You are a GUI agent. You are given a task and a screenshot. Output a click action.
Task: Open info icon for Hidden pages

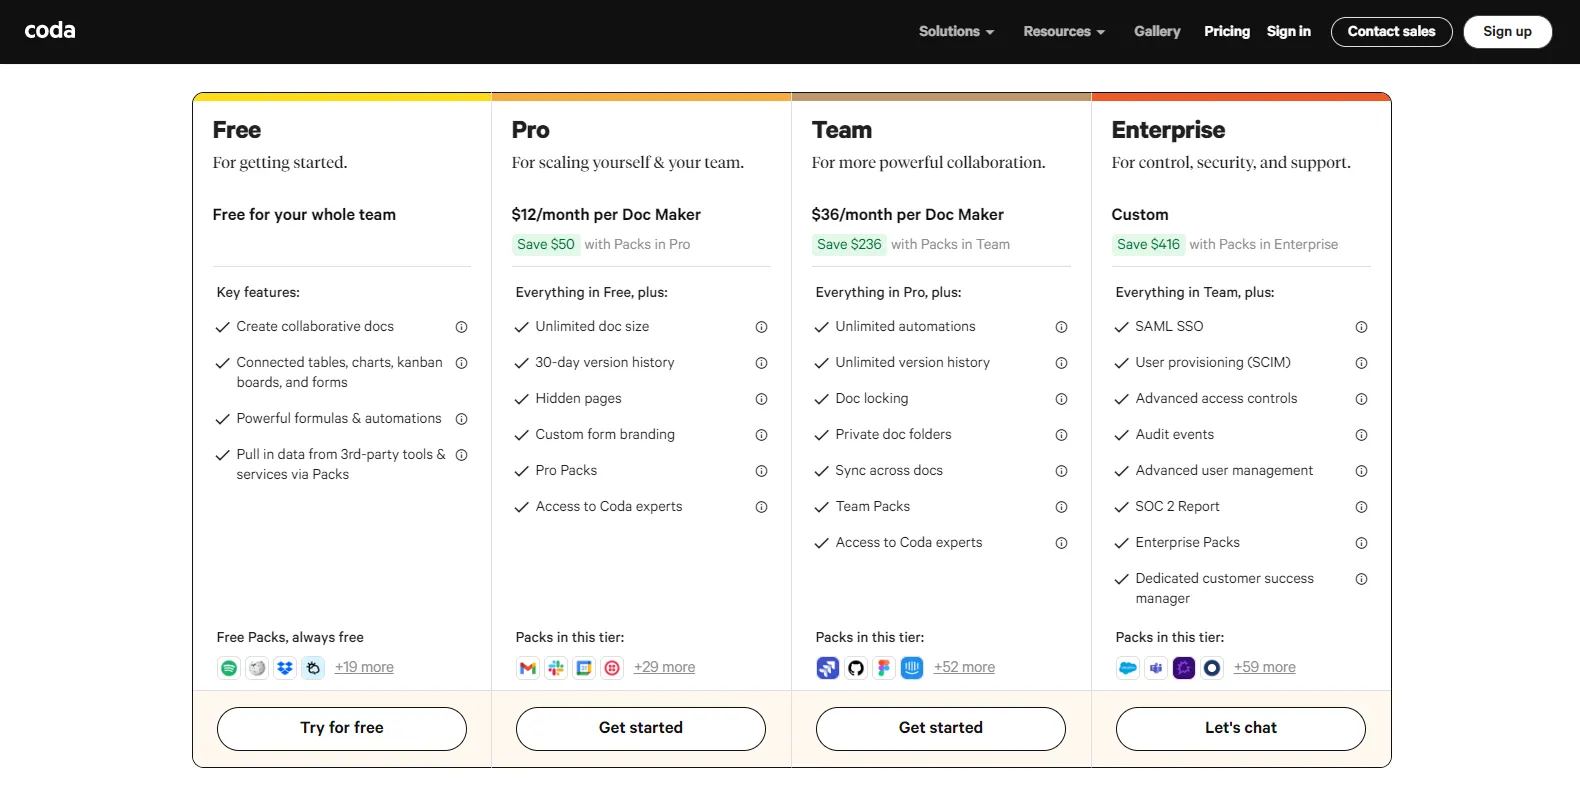tap(762, 399)
